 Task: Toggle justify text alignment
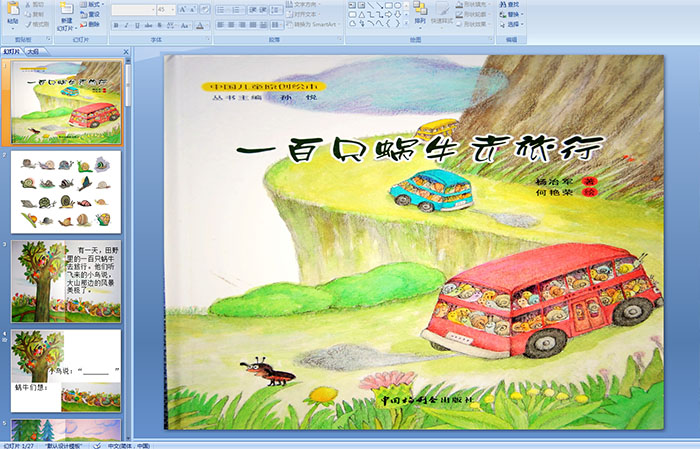click(x=253, y=25)
